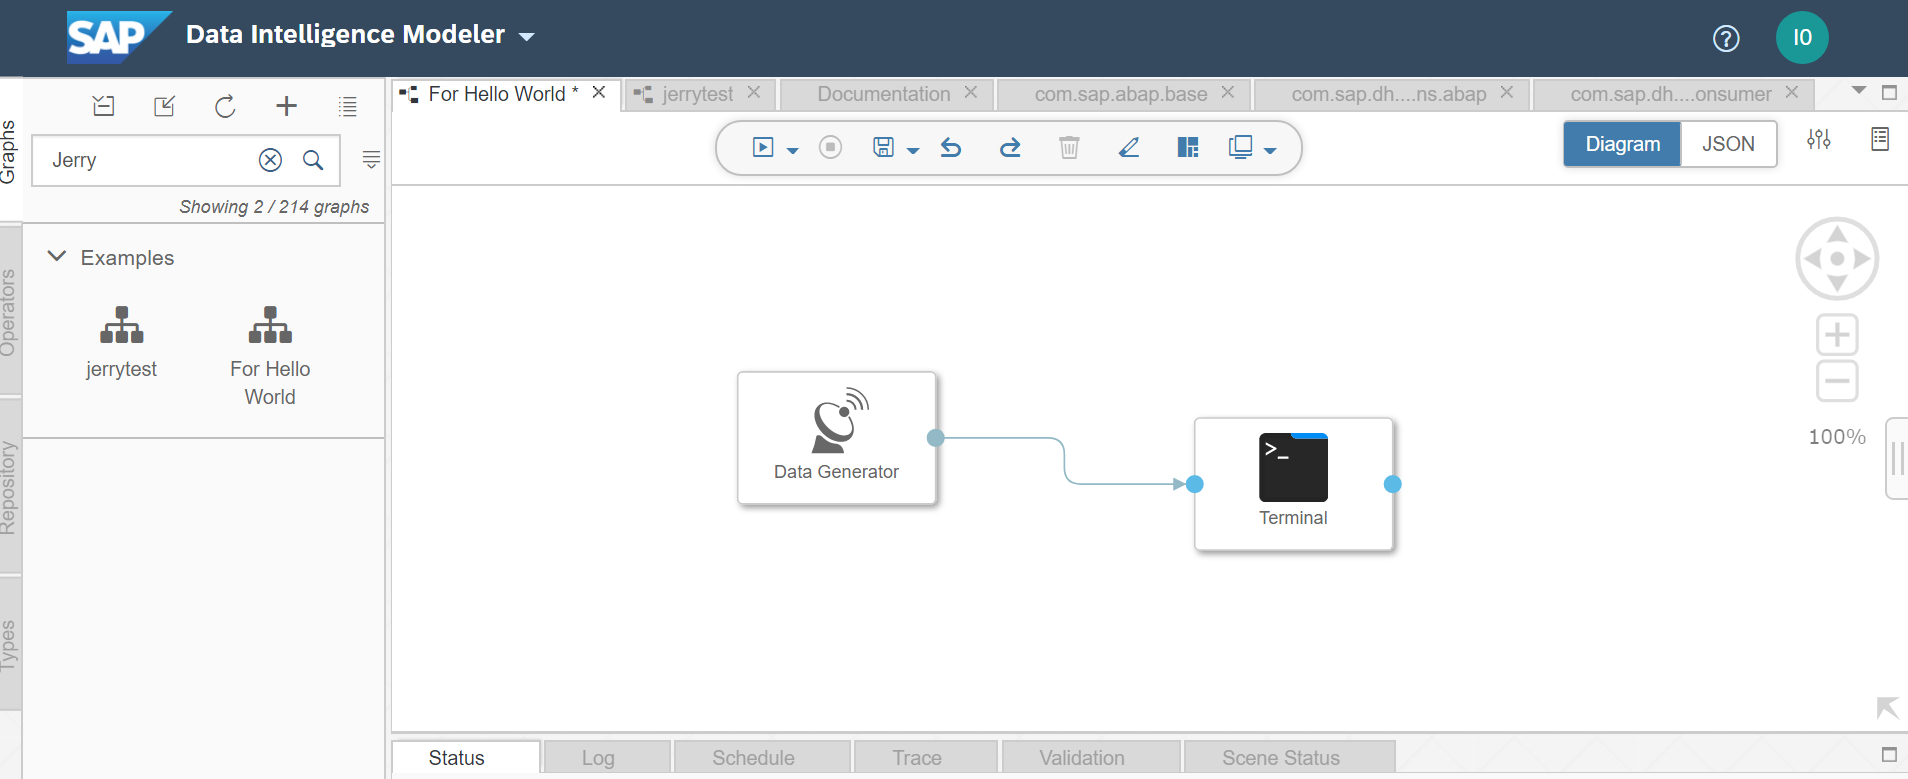Save the graph
This screenshot has width=1908, height=779.
tap(883, 148)
